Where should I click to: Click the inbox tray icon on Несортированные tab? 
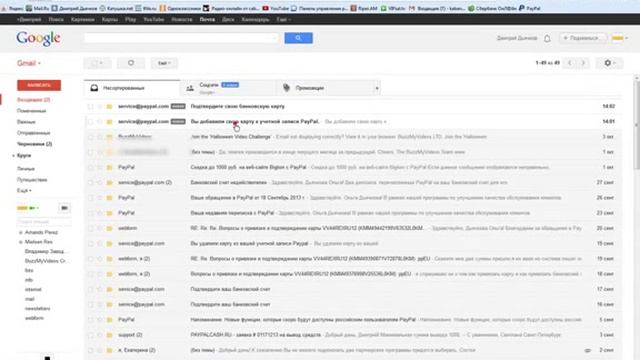pyautogui.click(x=94, y=88)
